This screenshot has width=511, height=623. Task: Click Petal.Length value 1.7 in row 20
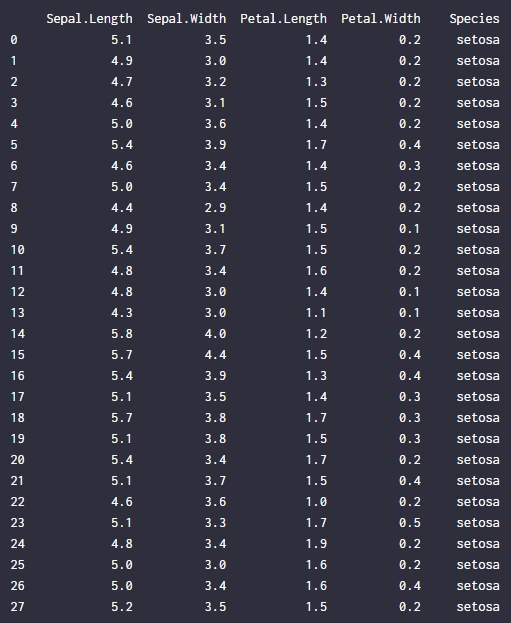pos(316,460)
